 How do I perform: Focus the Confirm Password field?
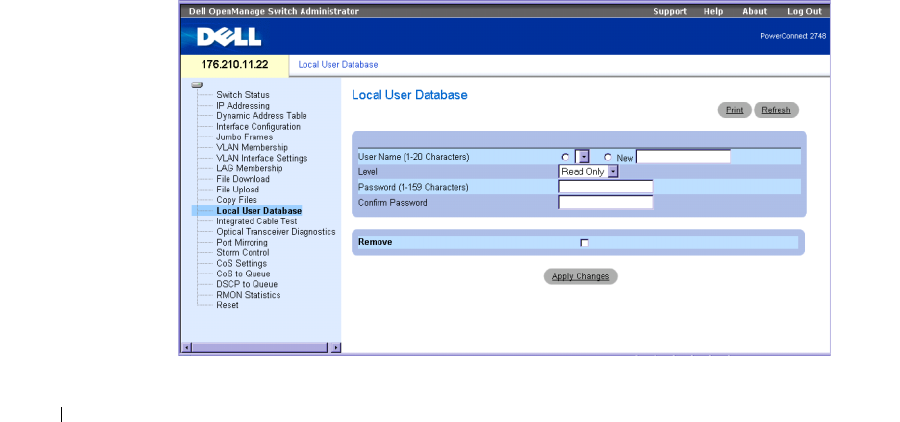605,202
